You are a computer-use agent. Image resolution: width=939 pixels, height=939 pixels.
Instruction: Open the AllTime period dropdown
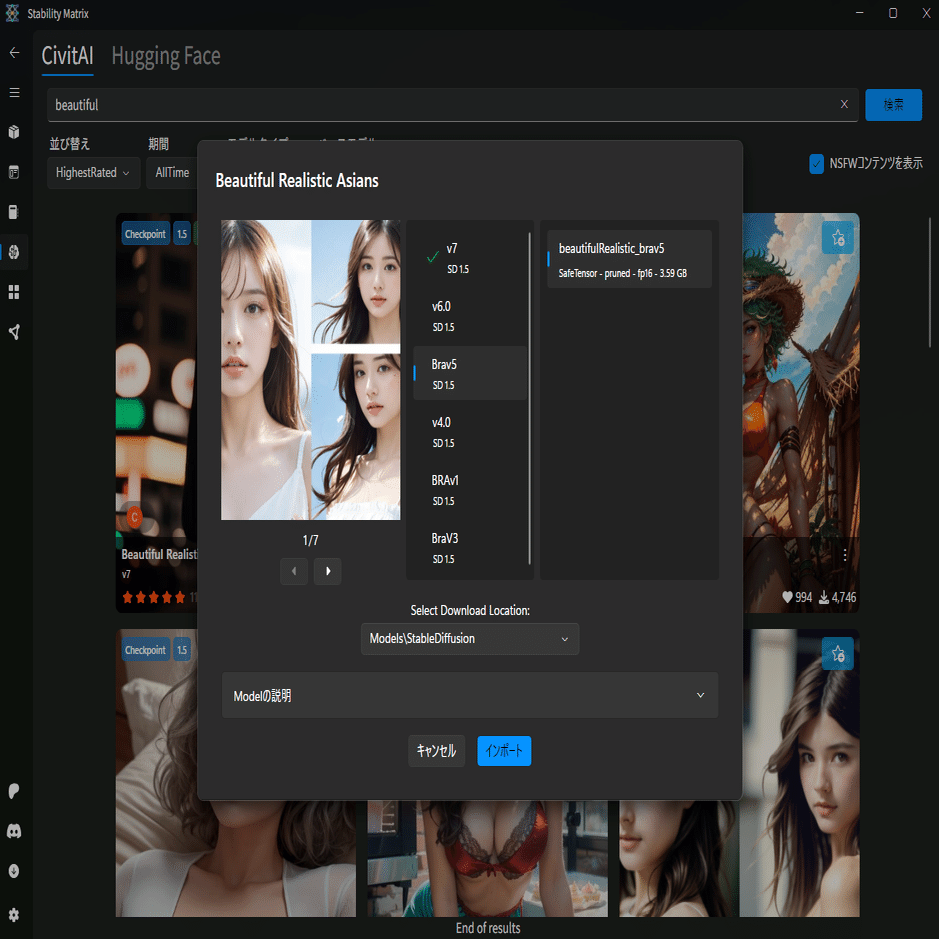coord(172,173)
